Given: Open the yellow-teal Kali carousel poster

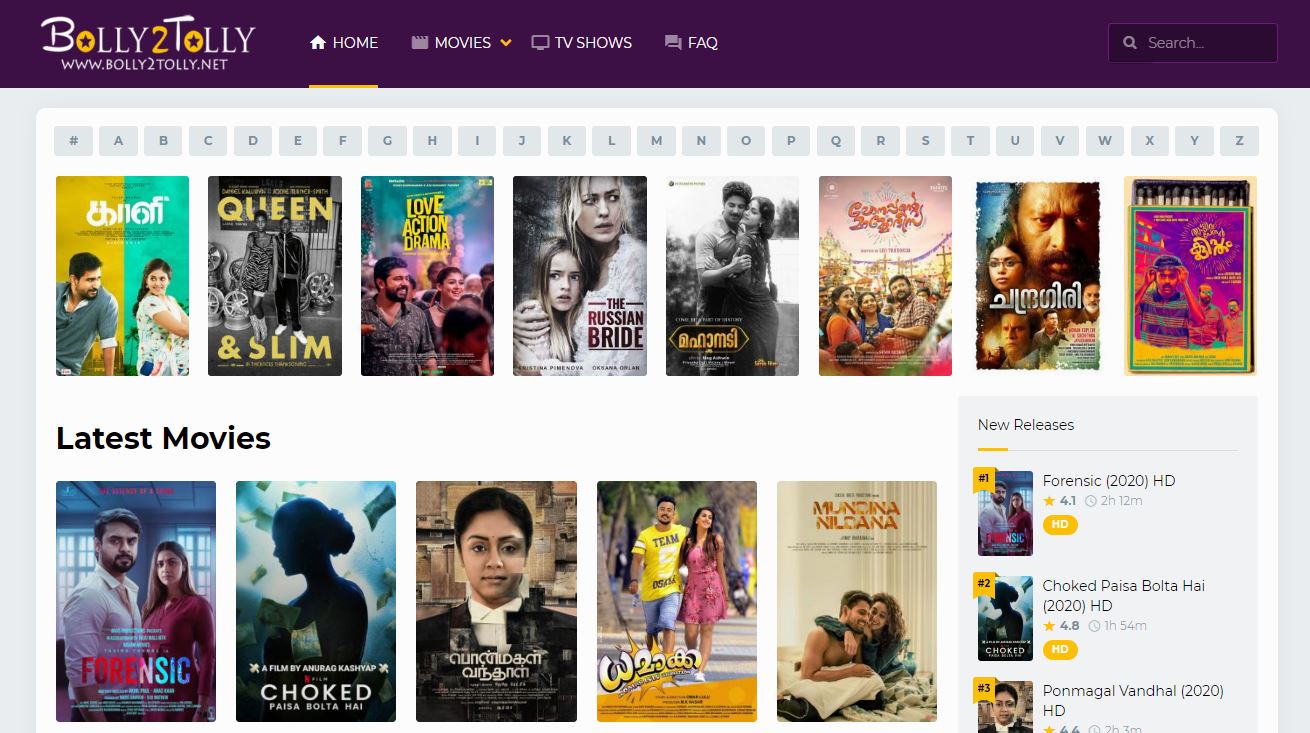Looking at the screenshot, I should [x=122, y=276].
